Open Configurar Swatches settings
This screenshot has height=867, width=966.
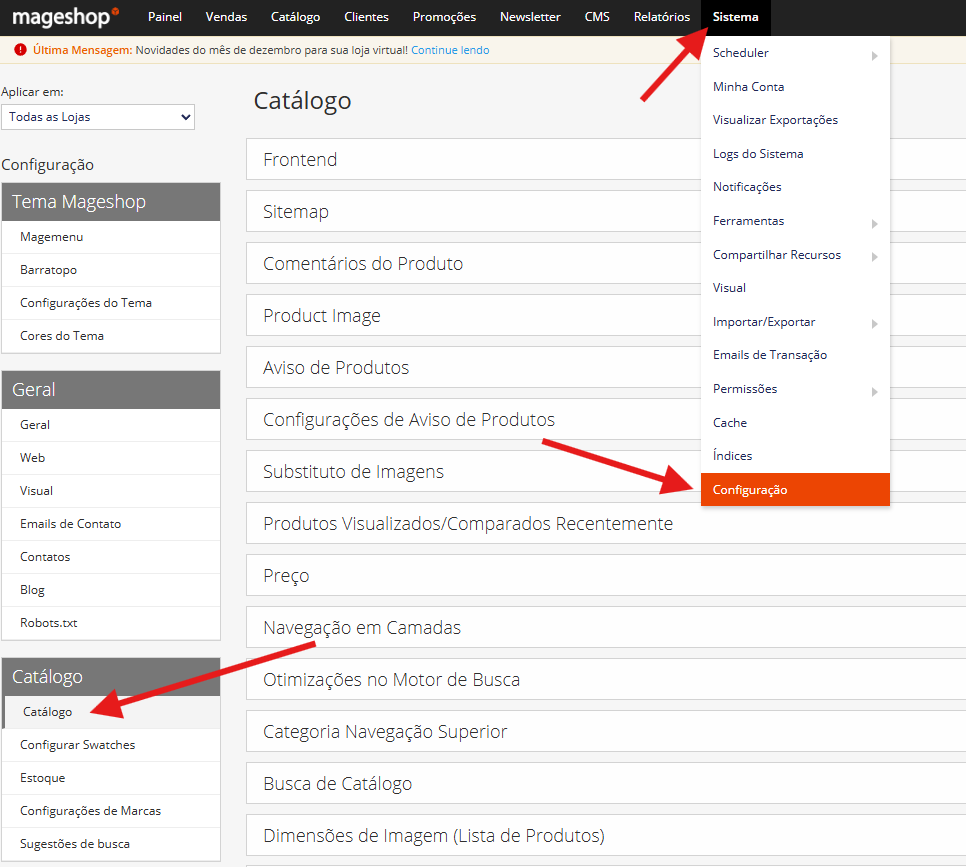77,745
